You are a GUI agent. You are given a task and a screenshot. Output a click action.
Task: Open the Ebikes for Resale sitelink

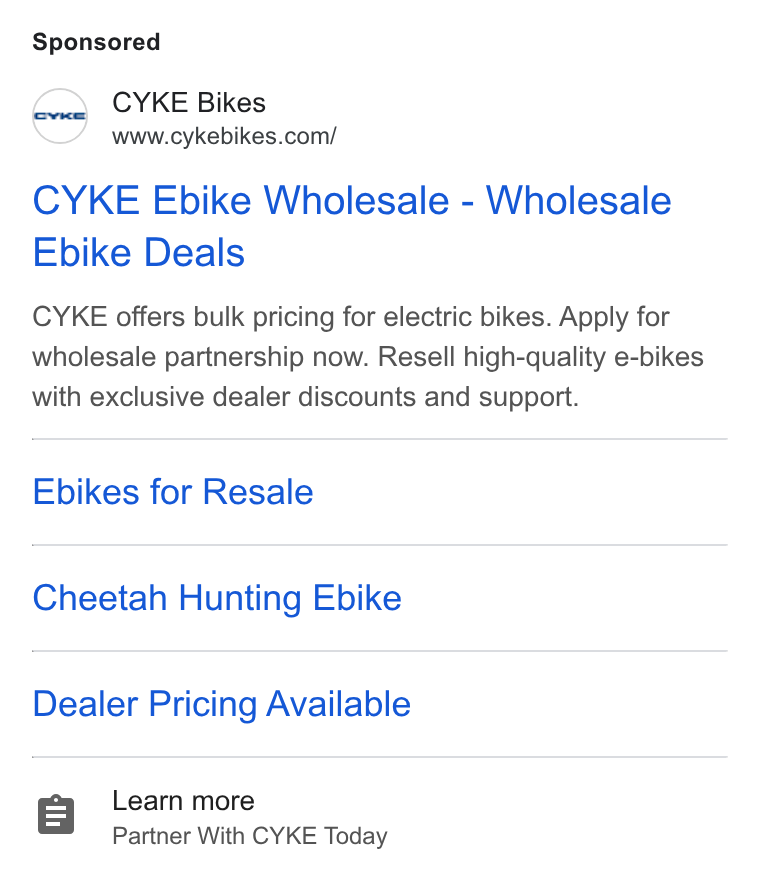click(x=173, y=492)
